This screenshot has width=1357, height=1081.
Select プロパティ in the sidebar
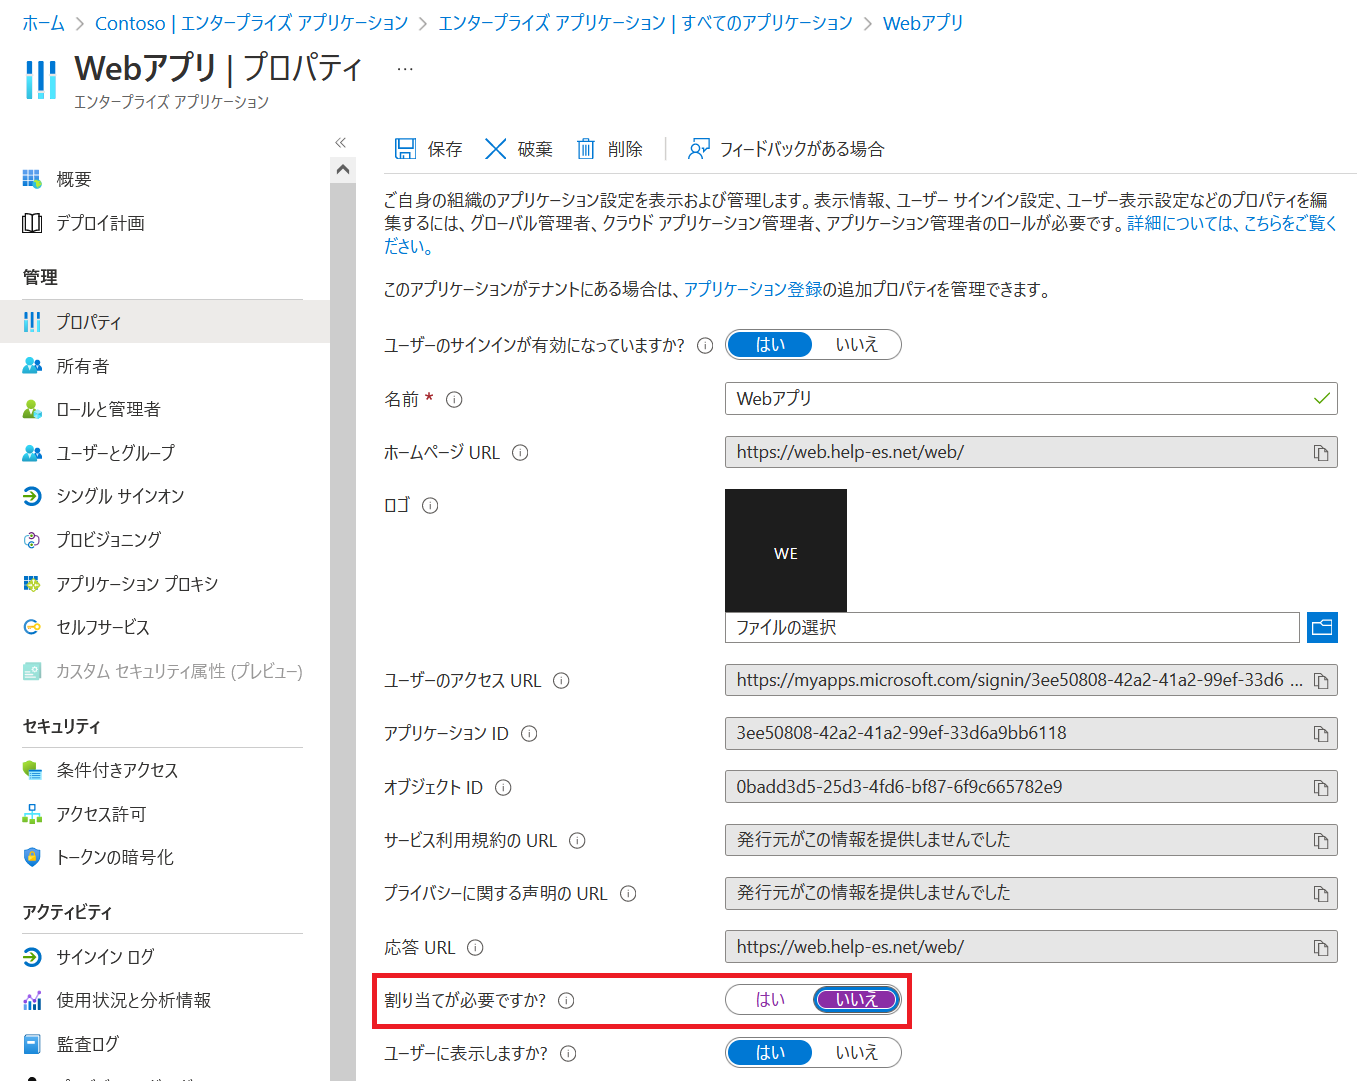click(165, 322)
